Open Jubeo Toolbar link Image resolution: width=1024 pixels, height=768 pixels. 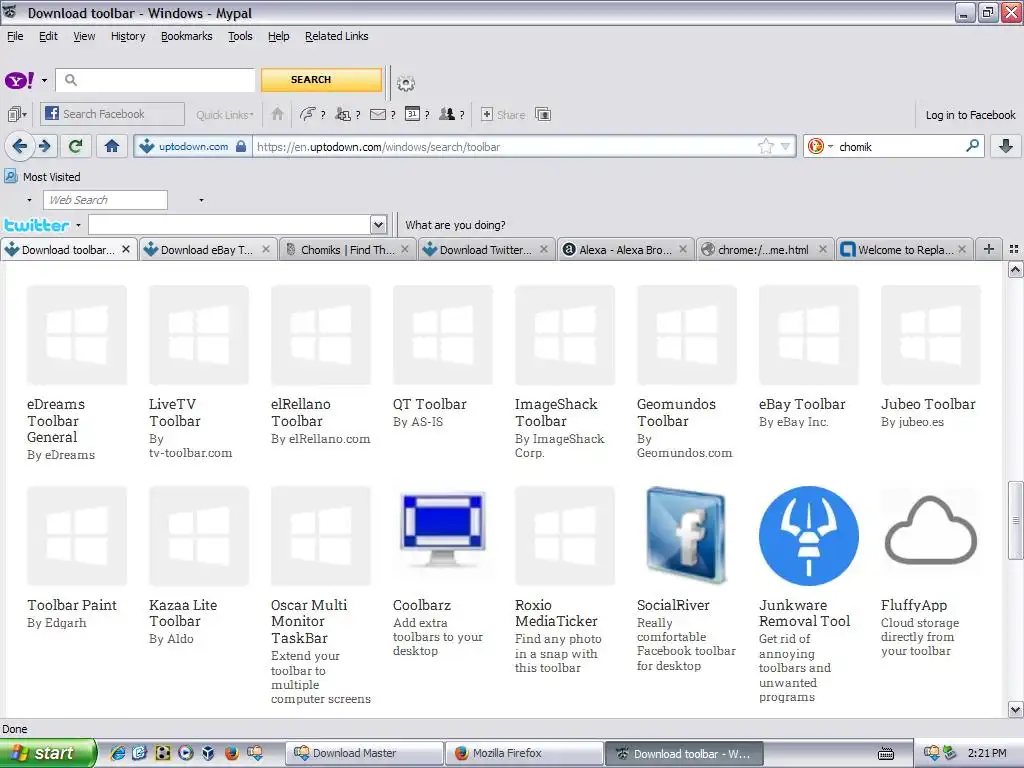coord(928,404)
